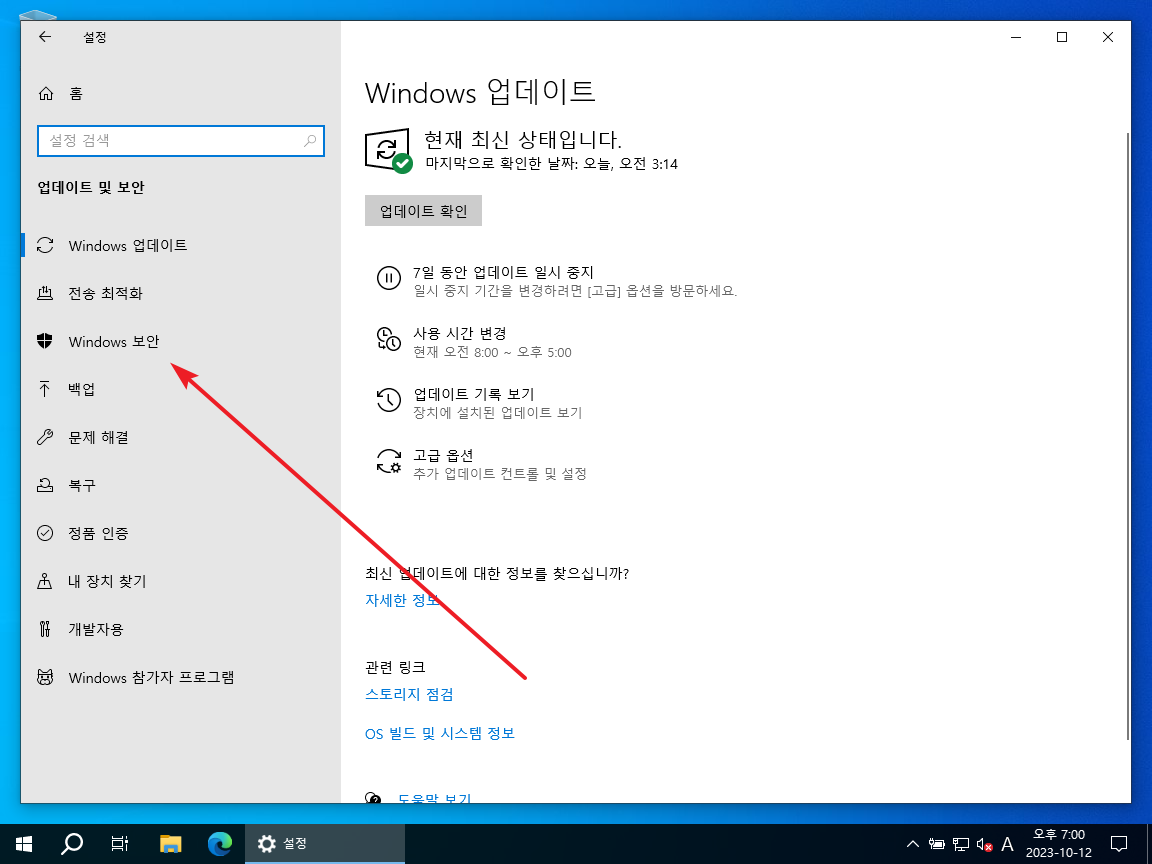The width and height of the screenshot is (1152, 864).
Task: Click the 개발자용 tools icon
Action: (45, 629)
